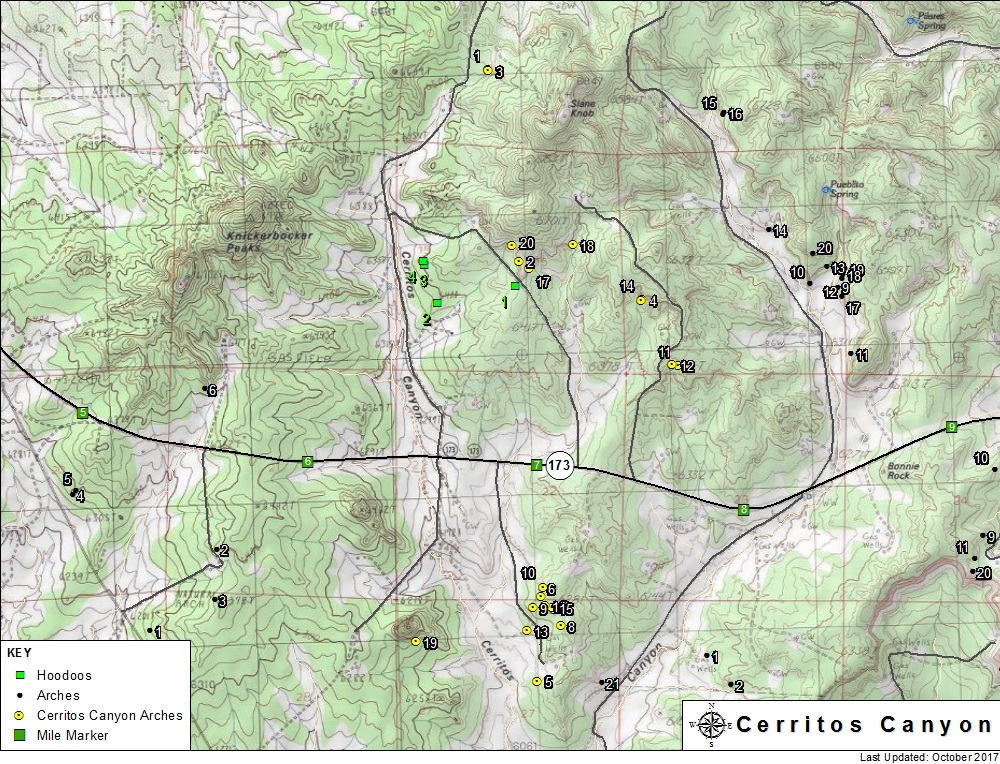Select the green mile marker 7
The height and width of the screenshot is (764, 1000).
pos(537,465)
